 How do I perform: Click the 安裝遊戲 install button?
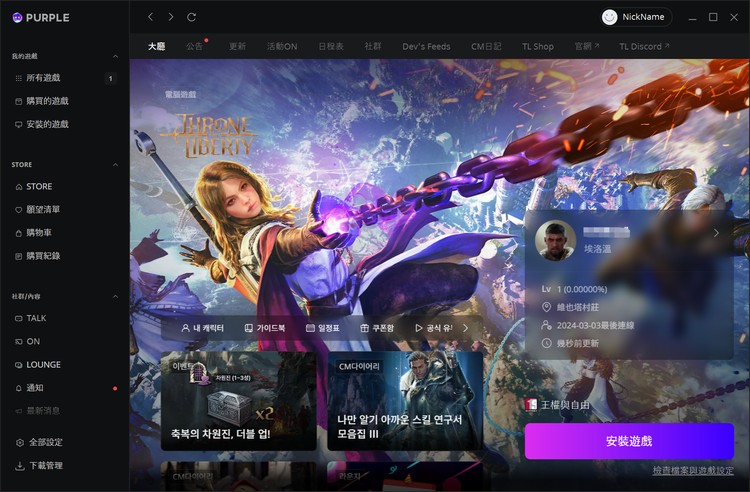(629, 441)
